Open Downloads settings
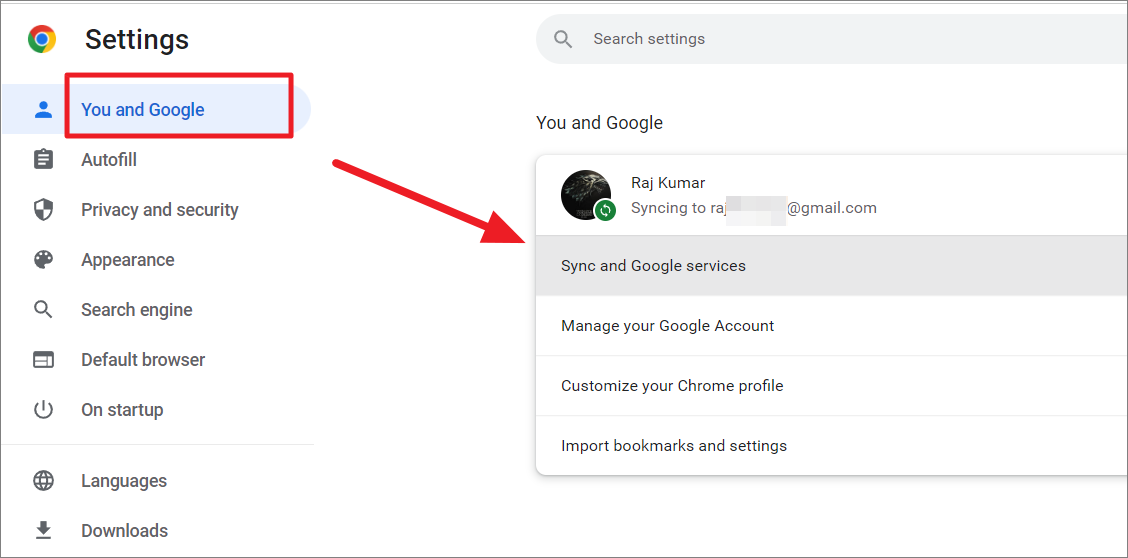The width and height of the screenshot is (1128, 558). coord(124,531)
